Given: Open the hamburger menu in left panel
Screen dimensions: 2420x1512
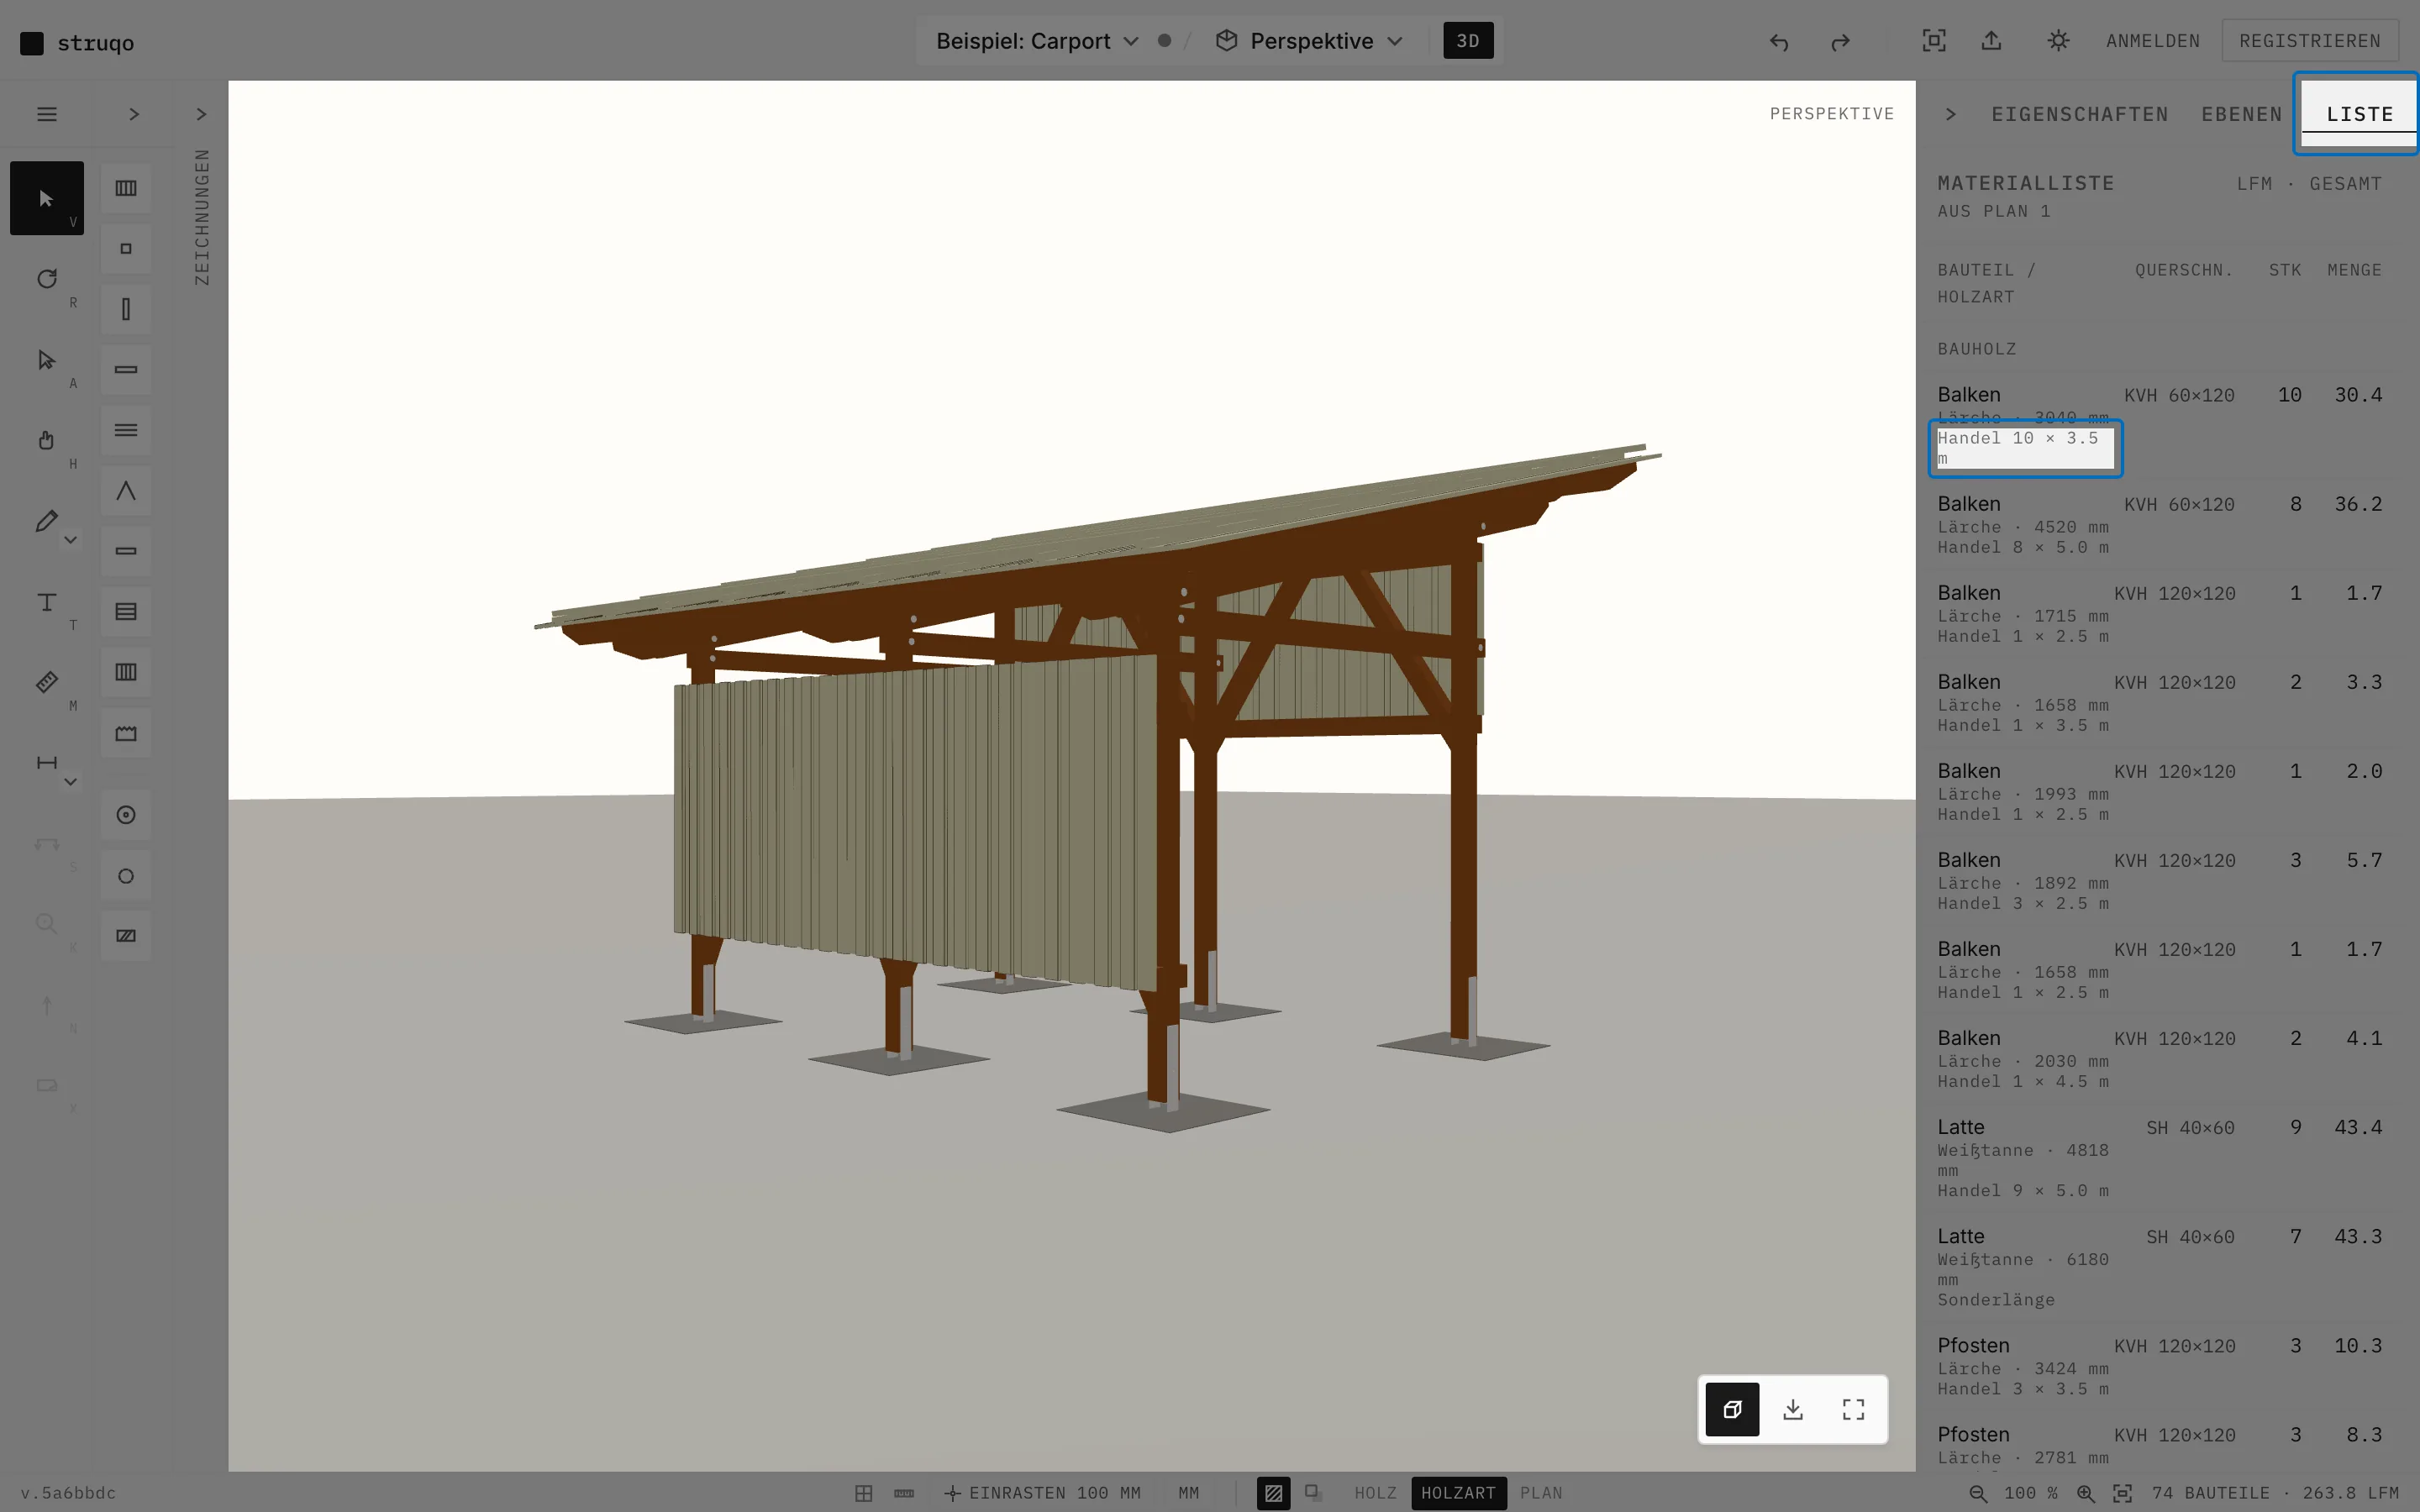Looking at the screenshot, I should pos(47,114).
